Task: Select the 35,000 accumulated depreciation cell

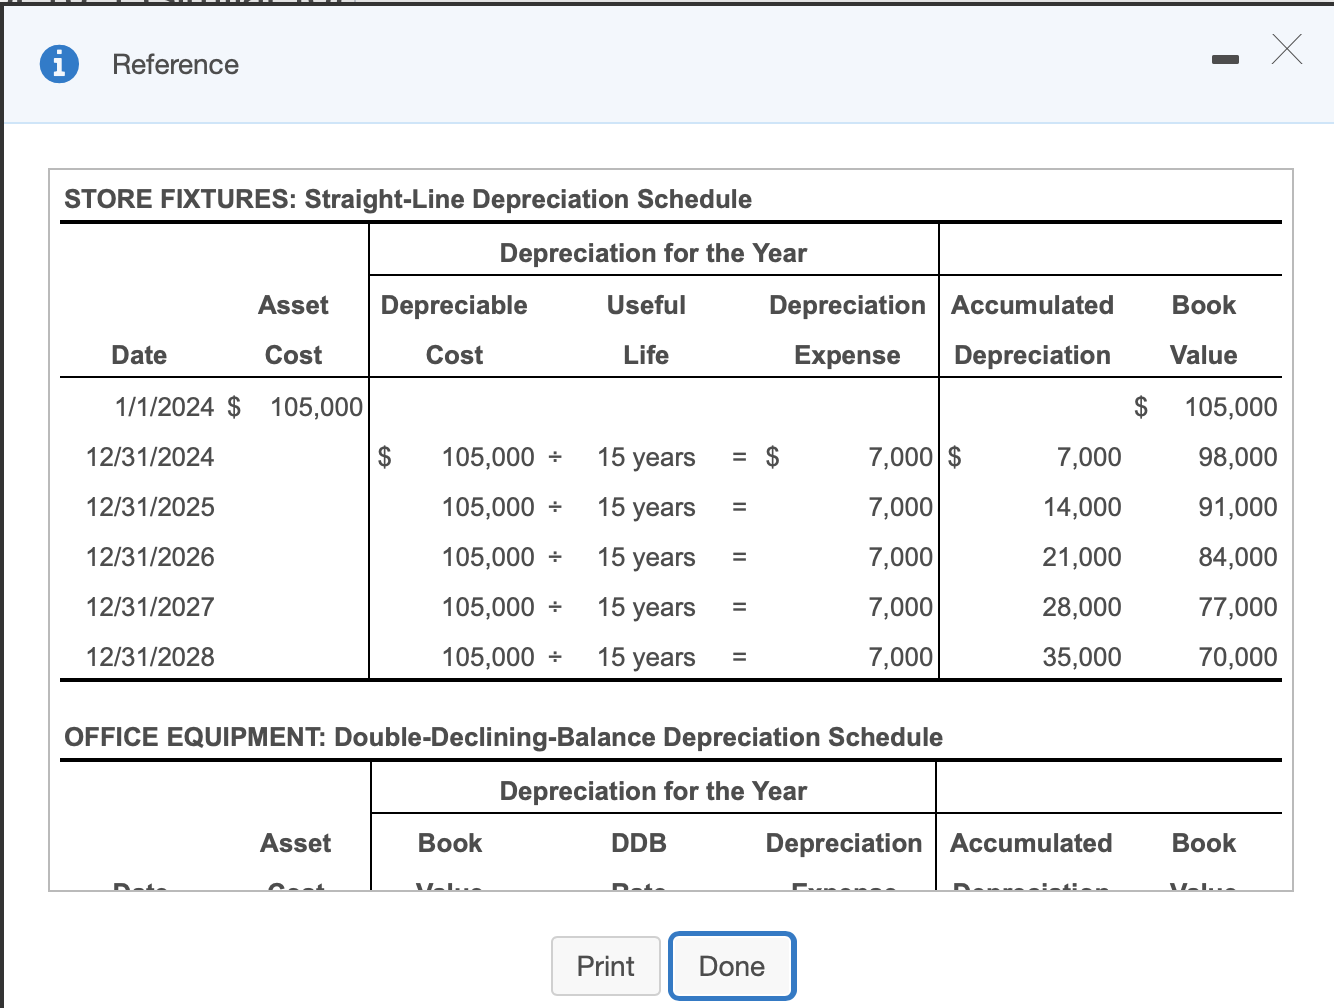Action: pyautogui.click(x=1082, y=657)
